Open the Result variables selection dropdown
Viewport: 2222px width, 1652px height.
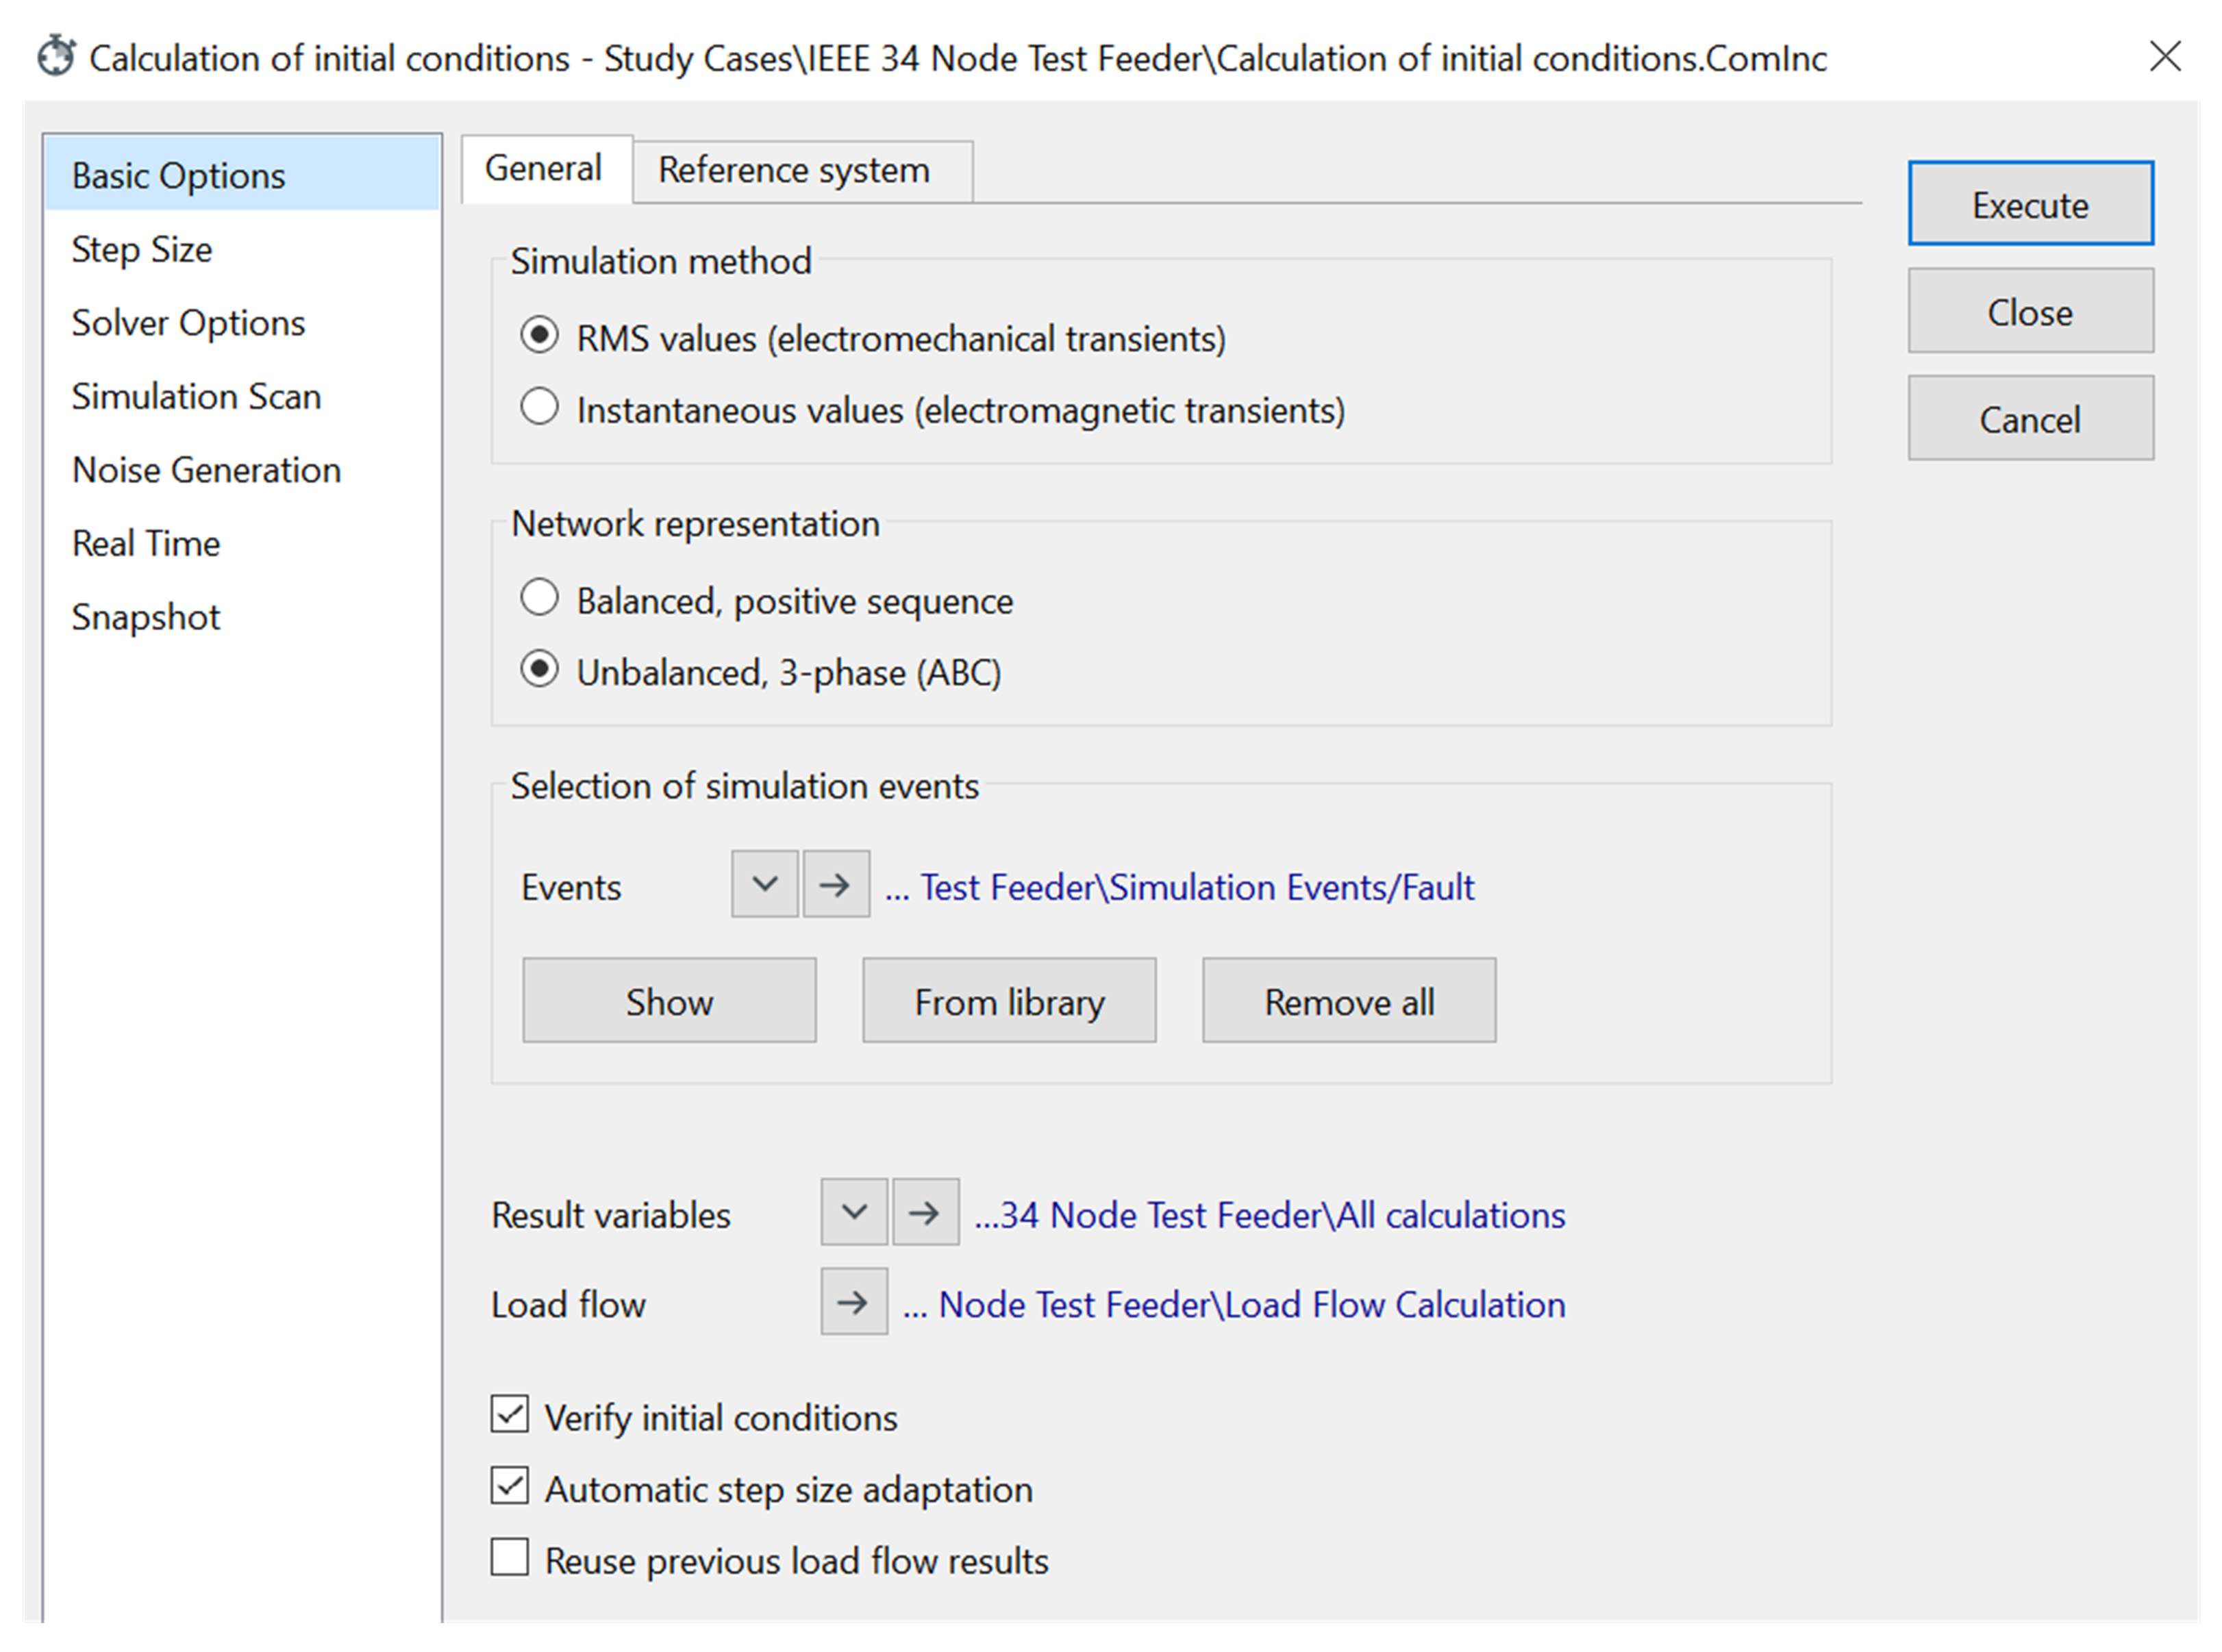pos(853,1212)
